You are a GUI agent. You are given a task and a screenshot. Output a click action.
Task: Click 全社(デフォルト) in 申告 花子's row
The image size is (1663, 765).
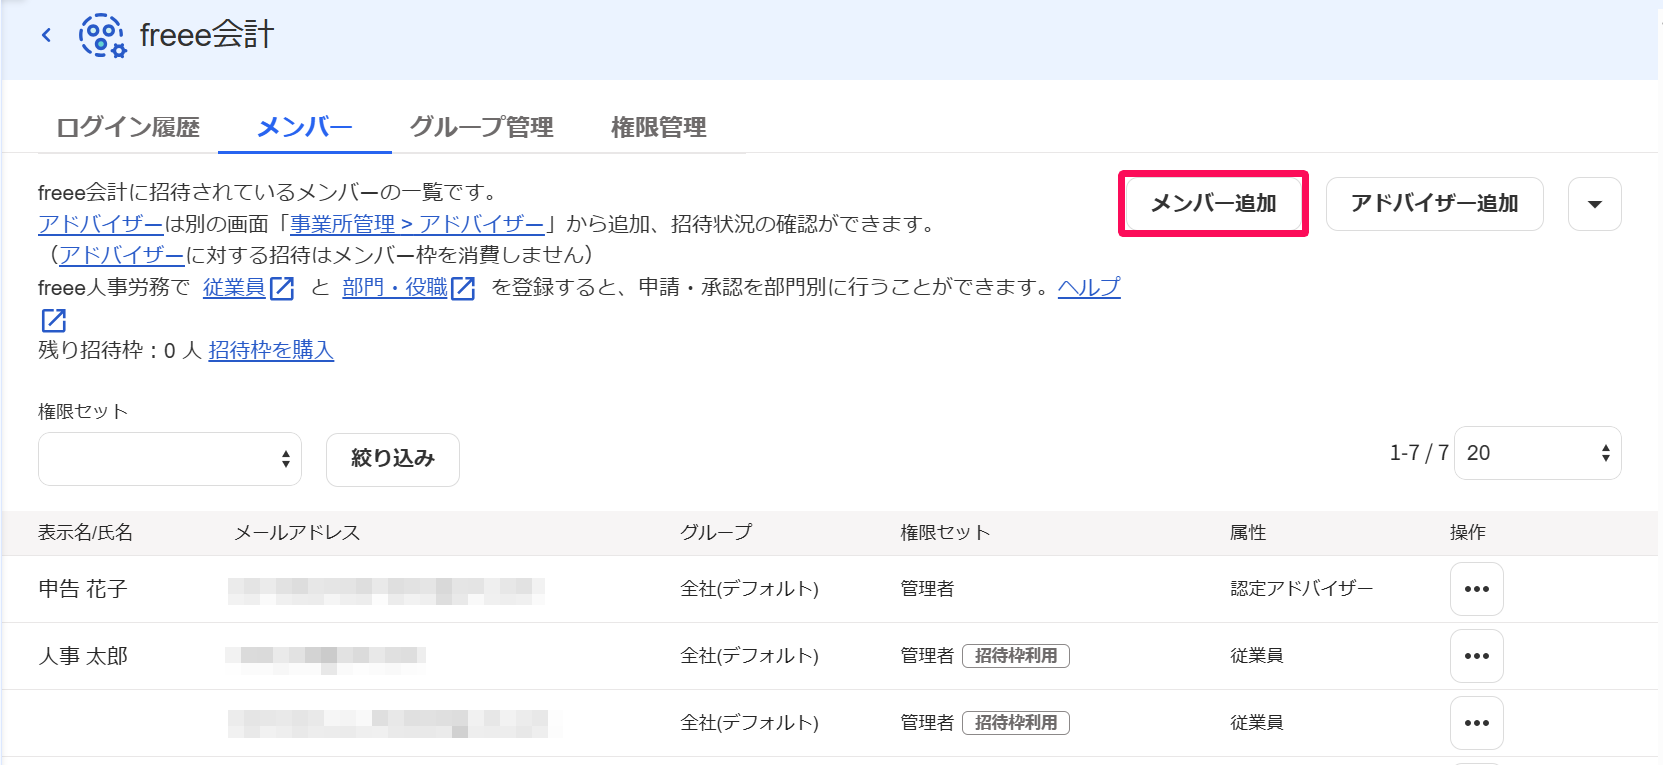750,589
